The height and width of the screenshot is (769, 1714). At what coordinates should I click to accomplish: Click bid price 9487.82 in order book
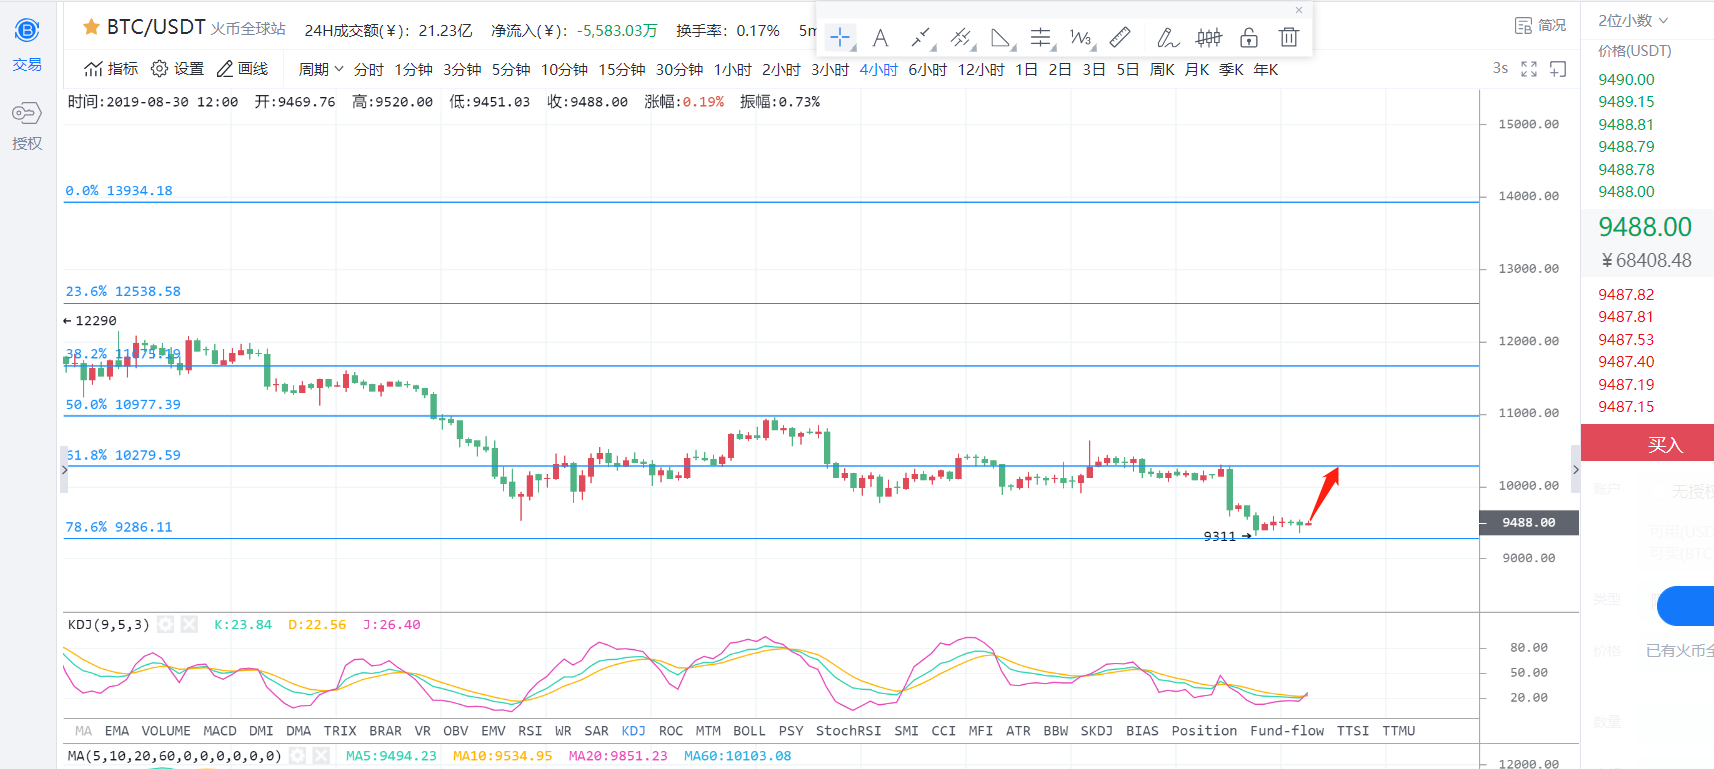click(1626, 294)
